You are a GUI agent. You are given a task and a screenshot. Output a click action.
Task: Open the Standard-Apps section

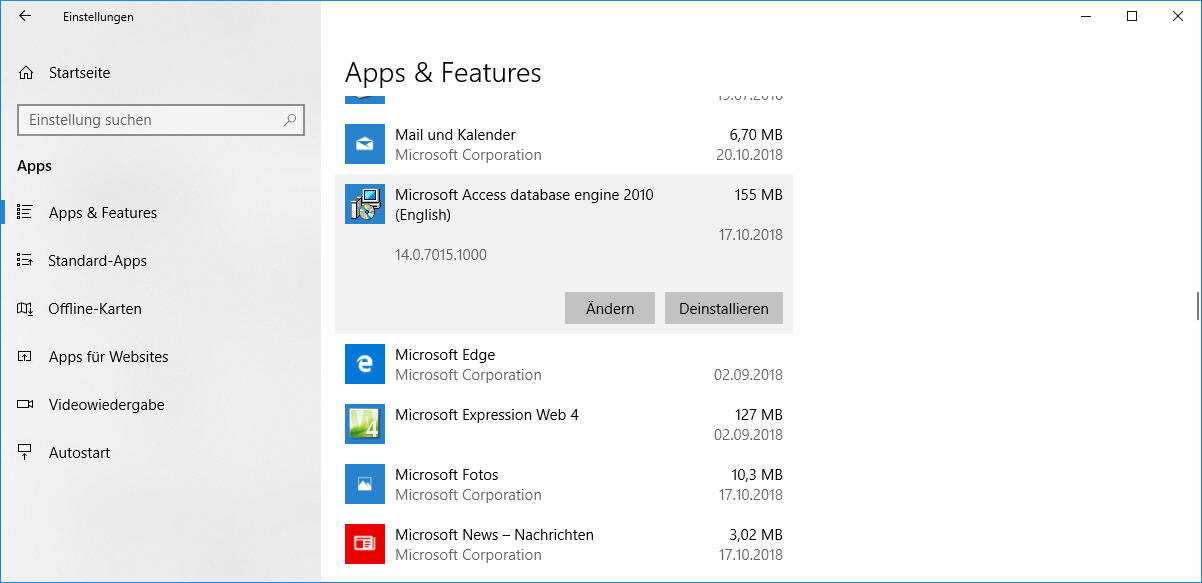[x=97, y=261]
